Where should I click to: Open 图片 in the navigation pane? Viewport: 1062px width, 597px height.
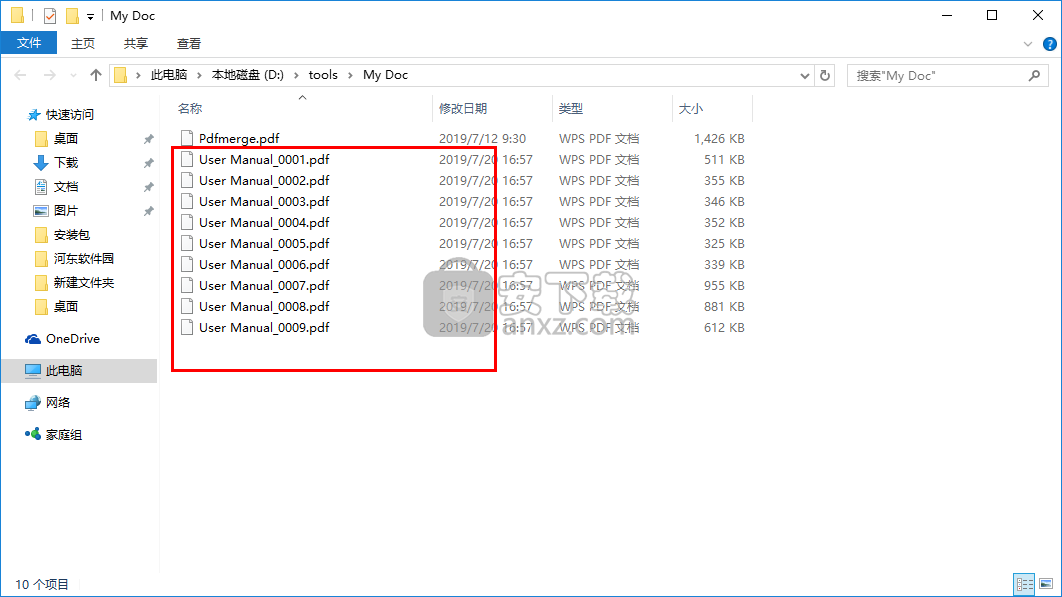pos(66,211)
